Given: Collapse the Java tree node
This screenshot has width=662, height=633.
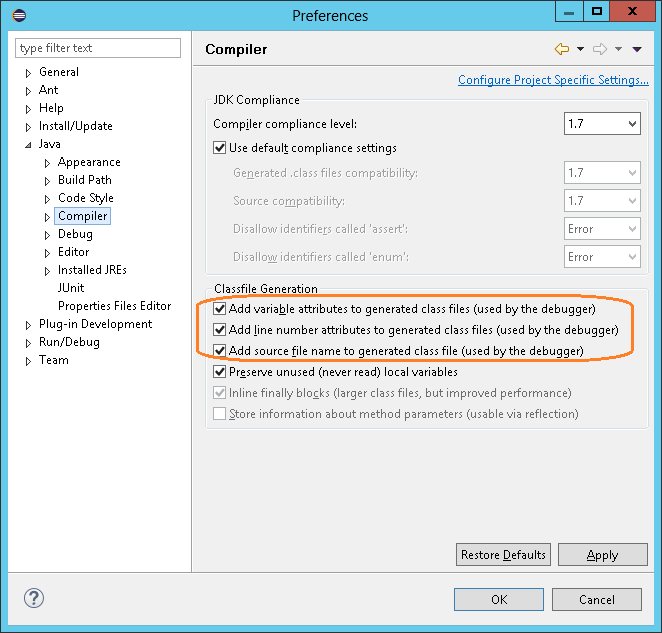Looking at the screenshot, I should coord(28,145).
